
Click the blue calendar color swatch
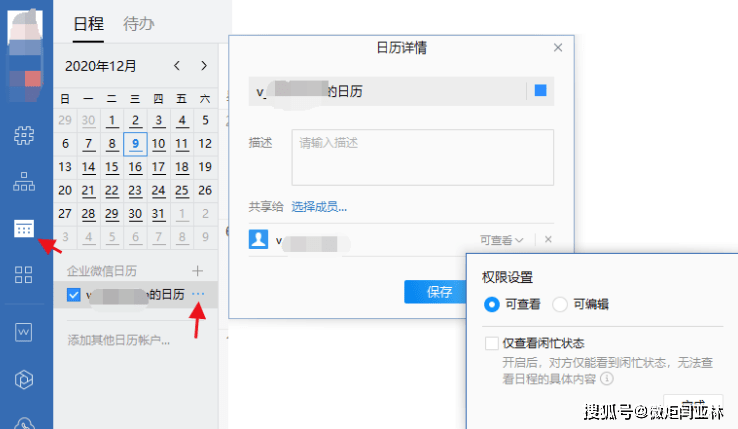pos(541,91)
